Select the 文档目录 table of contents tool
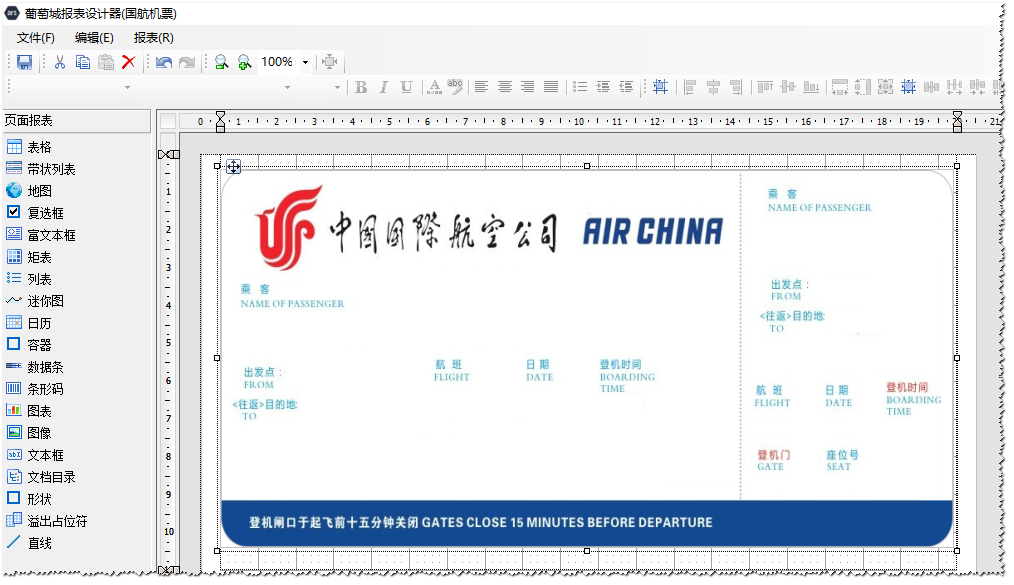This screenshot has height=585, width=1014. 51,477
